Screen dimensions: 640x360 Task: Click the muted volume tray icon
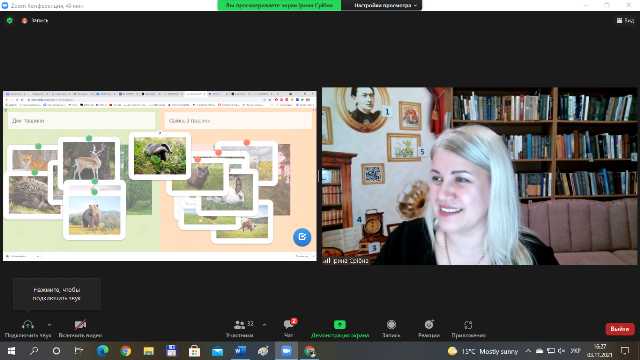[562, 351]
